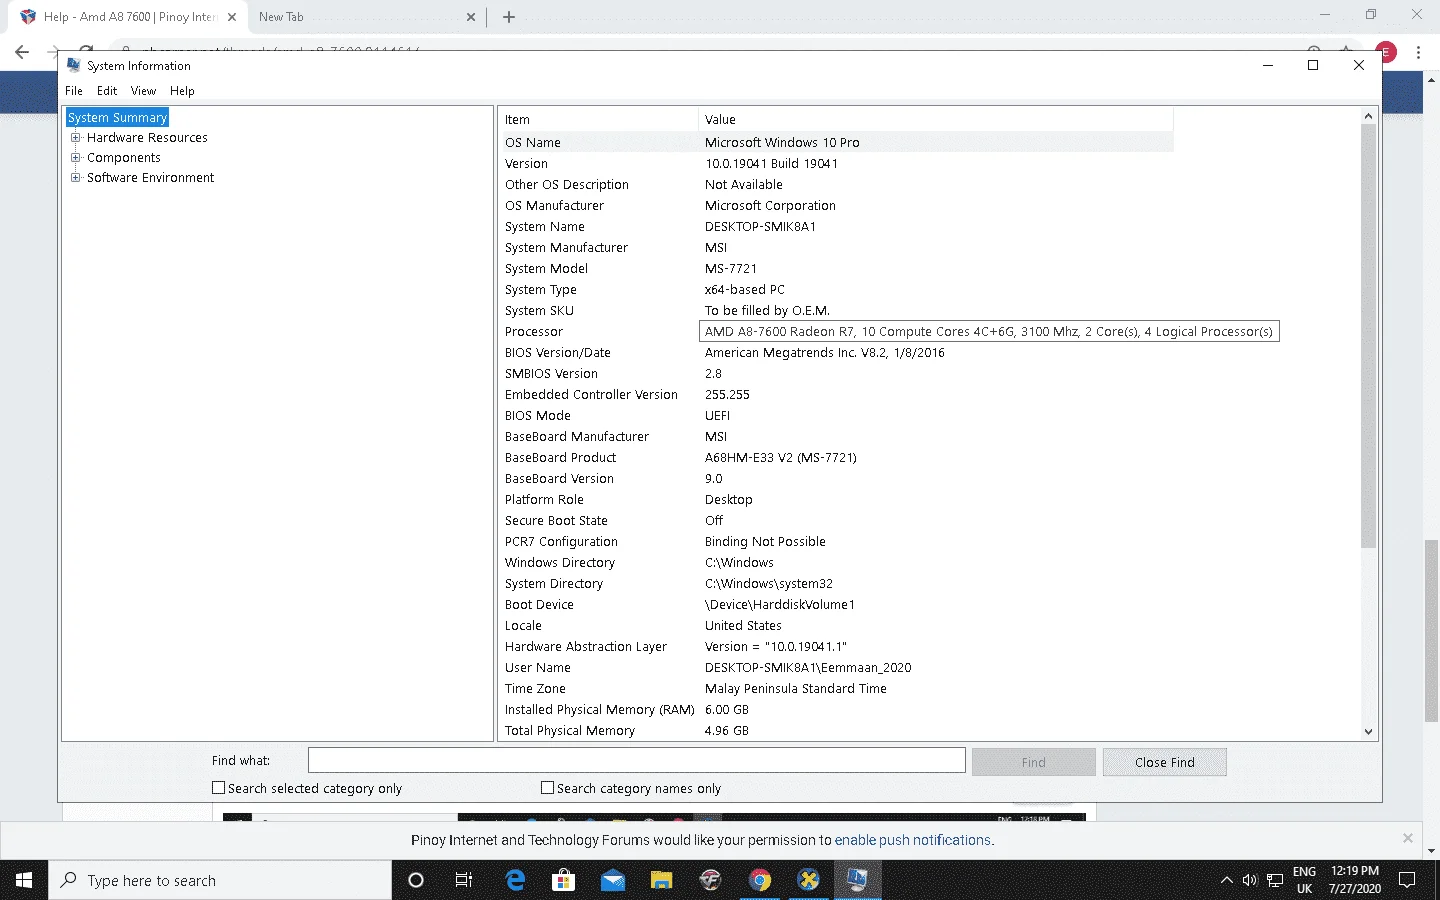Image resolution: width=1440 pixels, height=900 pixels.
Task: Select the Hardware Resources tree item
Action: pyautogui.click(x=147, y=138)
